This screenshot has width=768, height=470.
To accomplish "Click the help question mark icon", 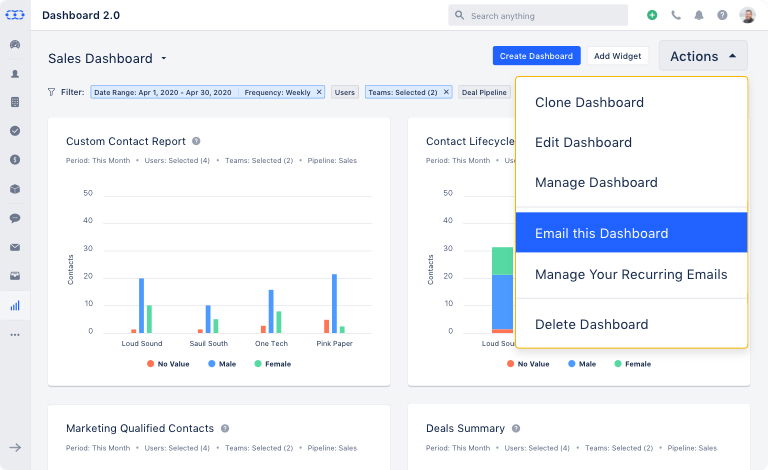I will 722,15.
